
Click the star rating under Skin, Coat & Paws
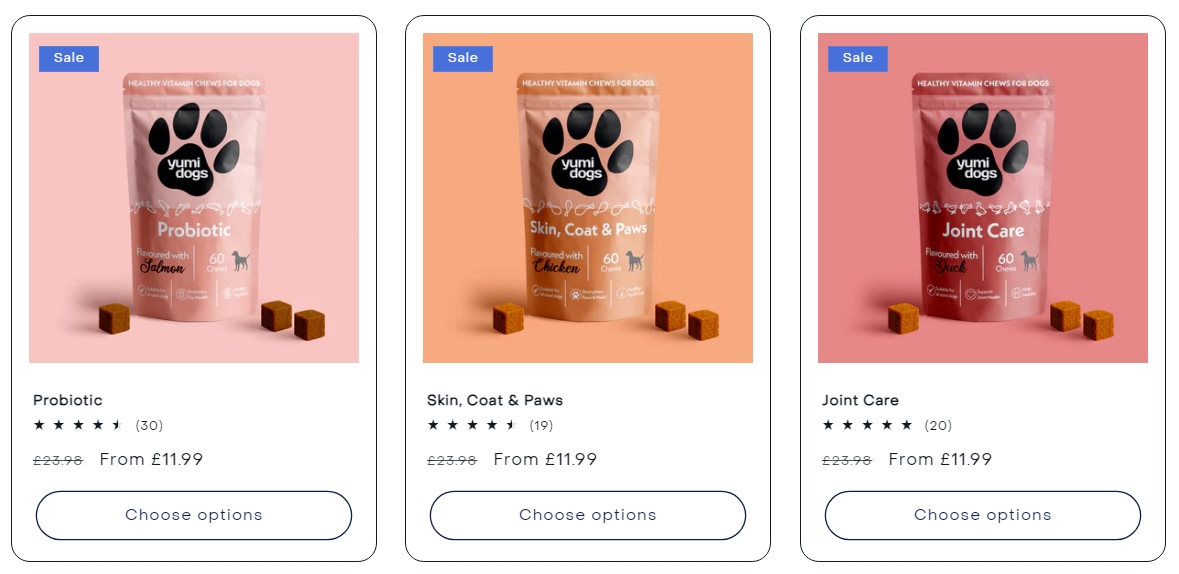coord(472,425)
